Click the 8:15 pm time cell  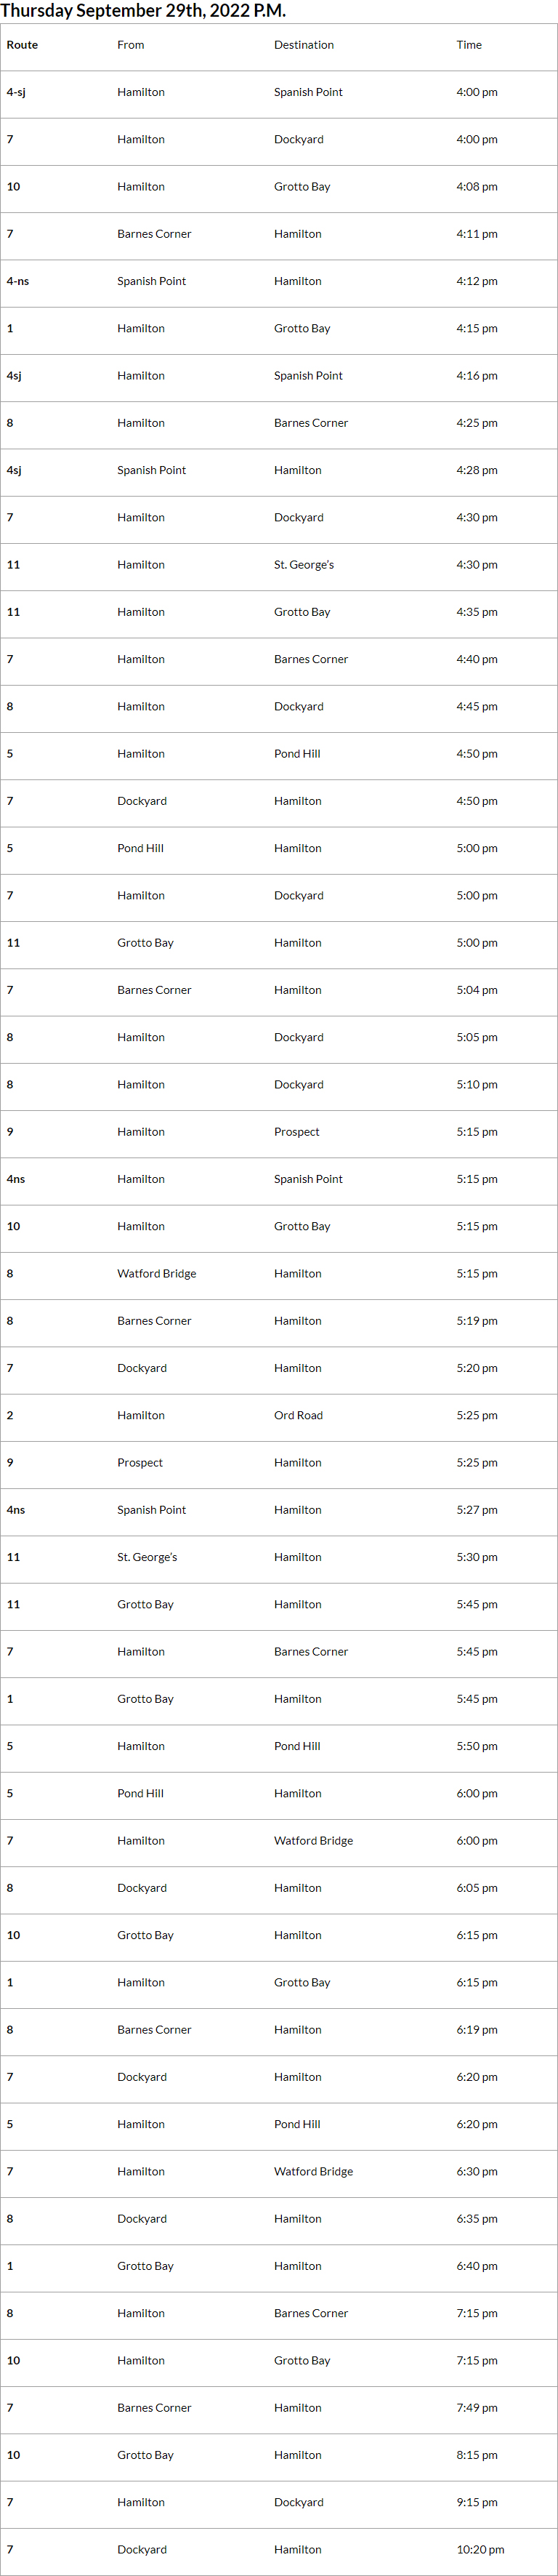tap(476, 2455)
